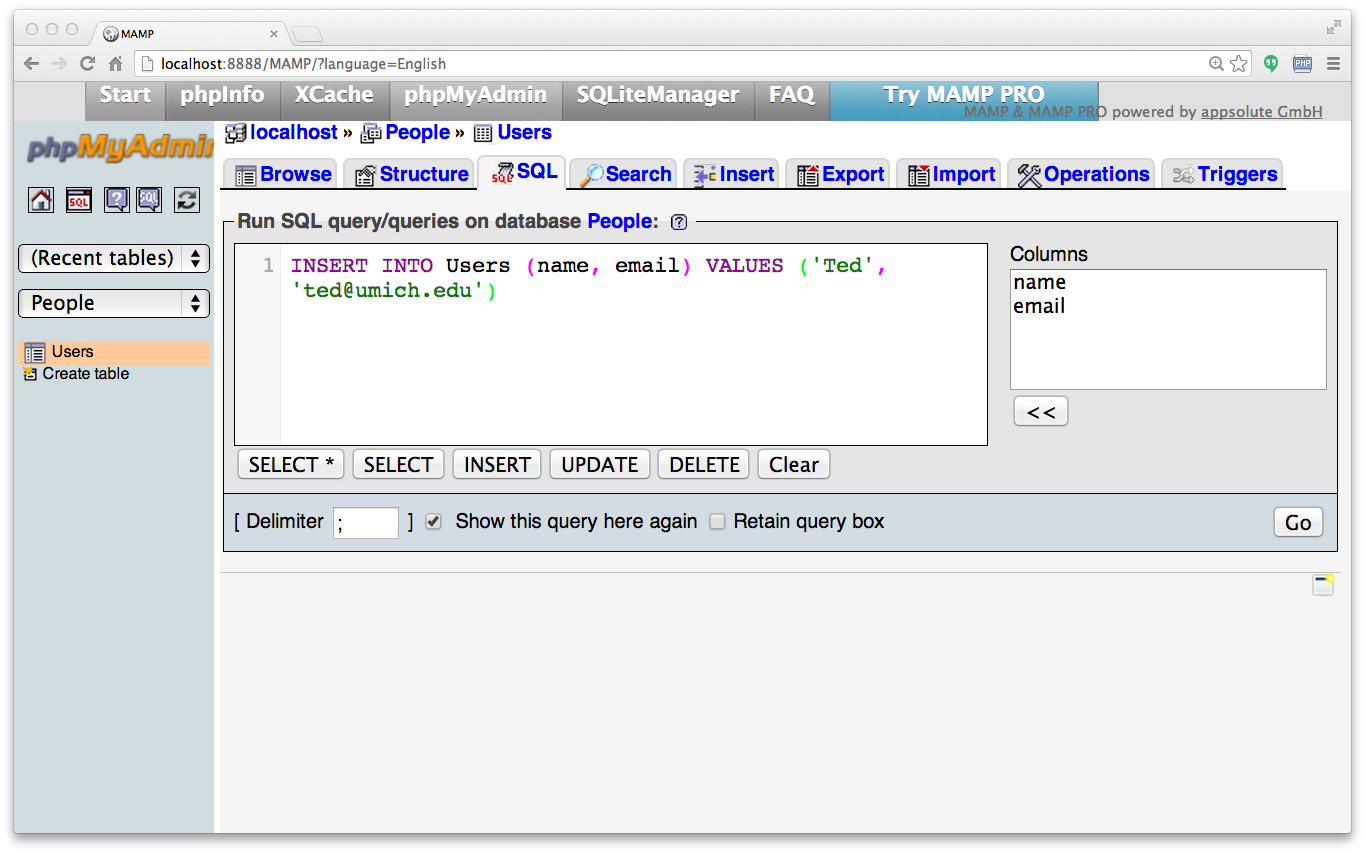This screenshot has height=853, width=1365.
Task: Click the Users table icon in sidebar
Action: click(35, 352)
